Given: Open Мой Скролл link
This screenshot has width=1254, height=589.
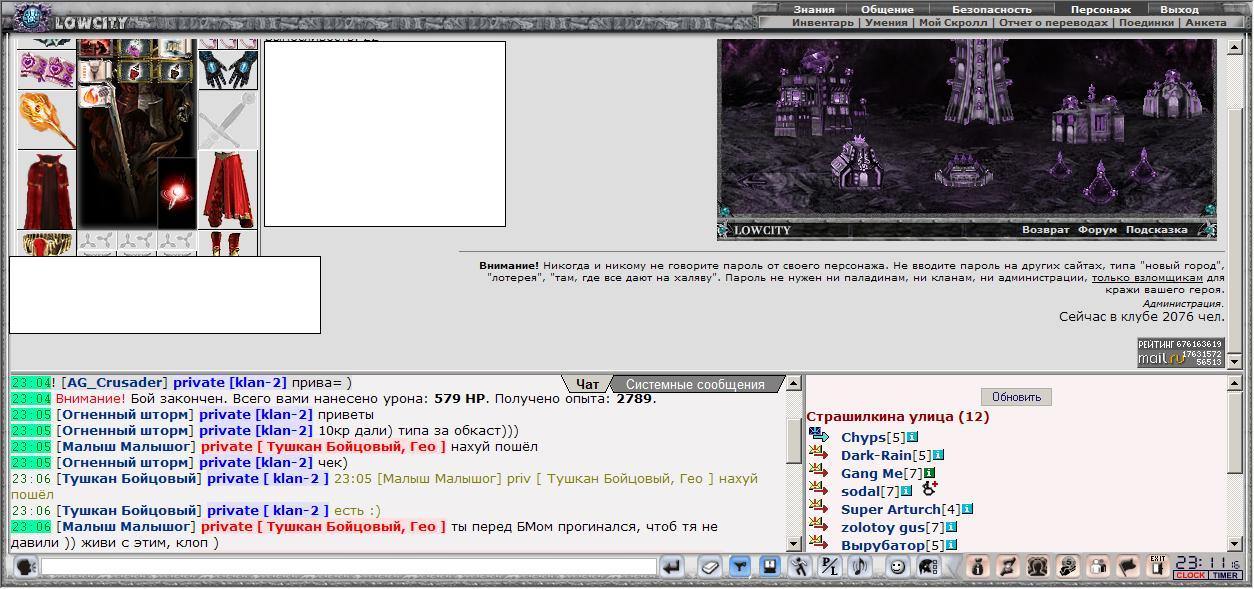Looking at the screenshot, I should (953, 22).
